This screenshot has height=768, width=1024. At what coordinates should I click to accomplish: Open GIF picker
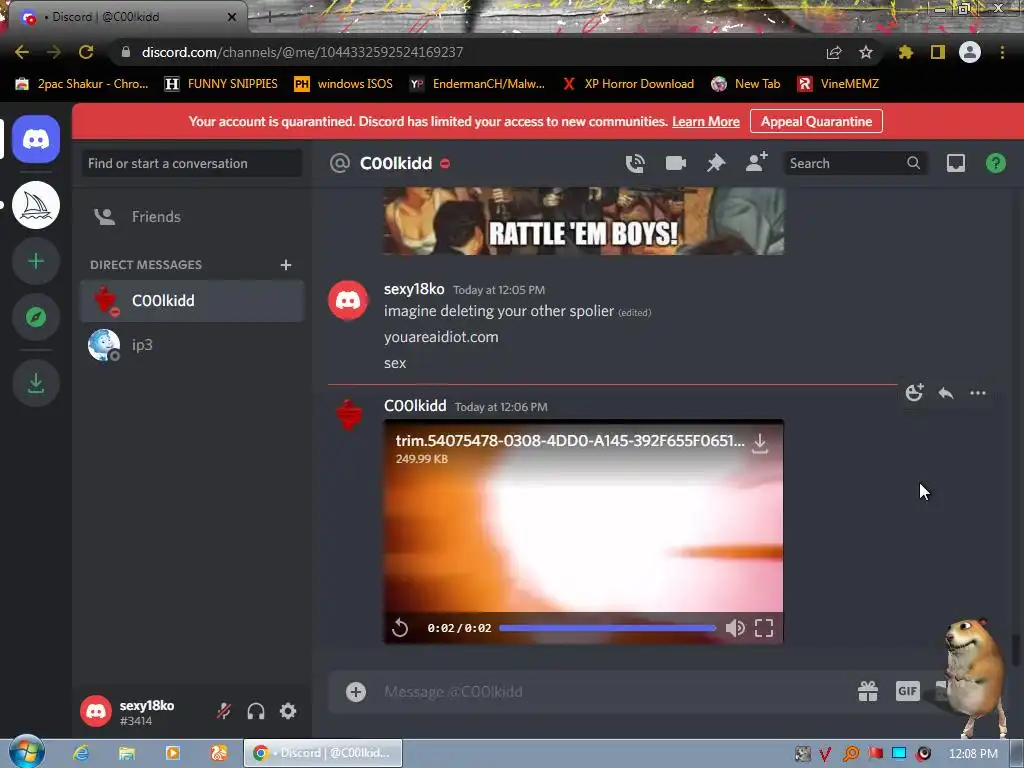907,691
